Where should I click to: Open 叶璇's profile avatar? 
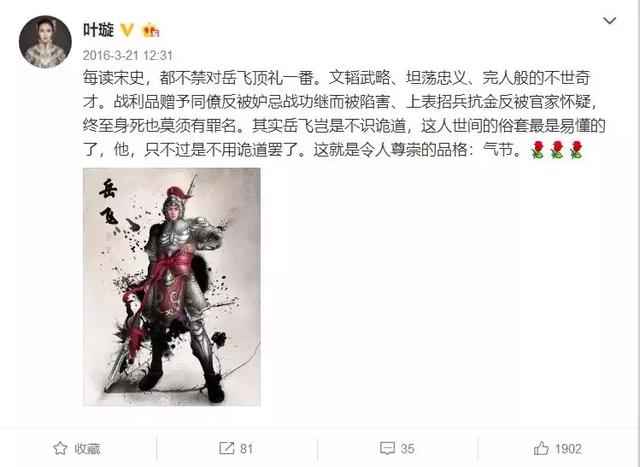click(x=45, y=42)
